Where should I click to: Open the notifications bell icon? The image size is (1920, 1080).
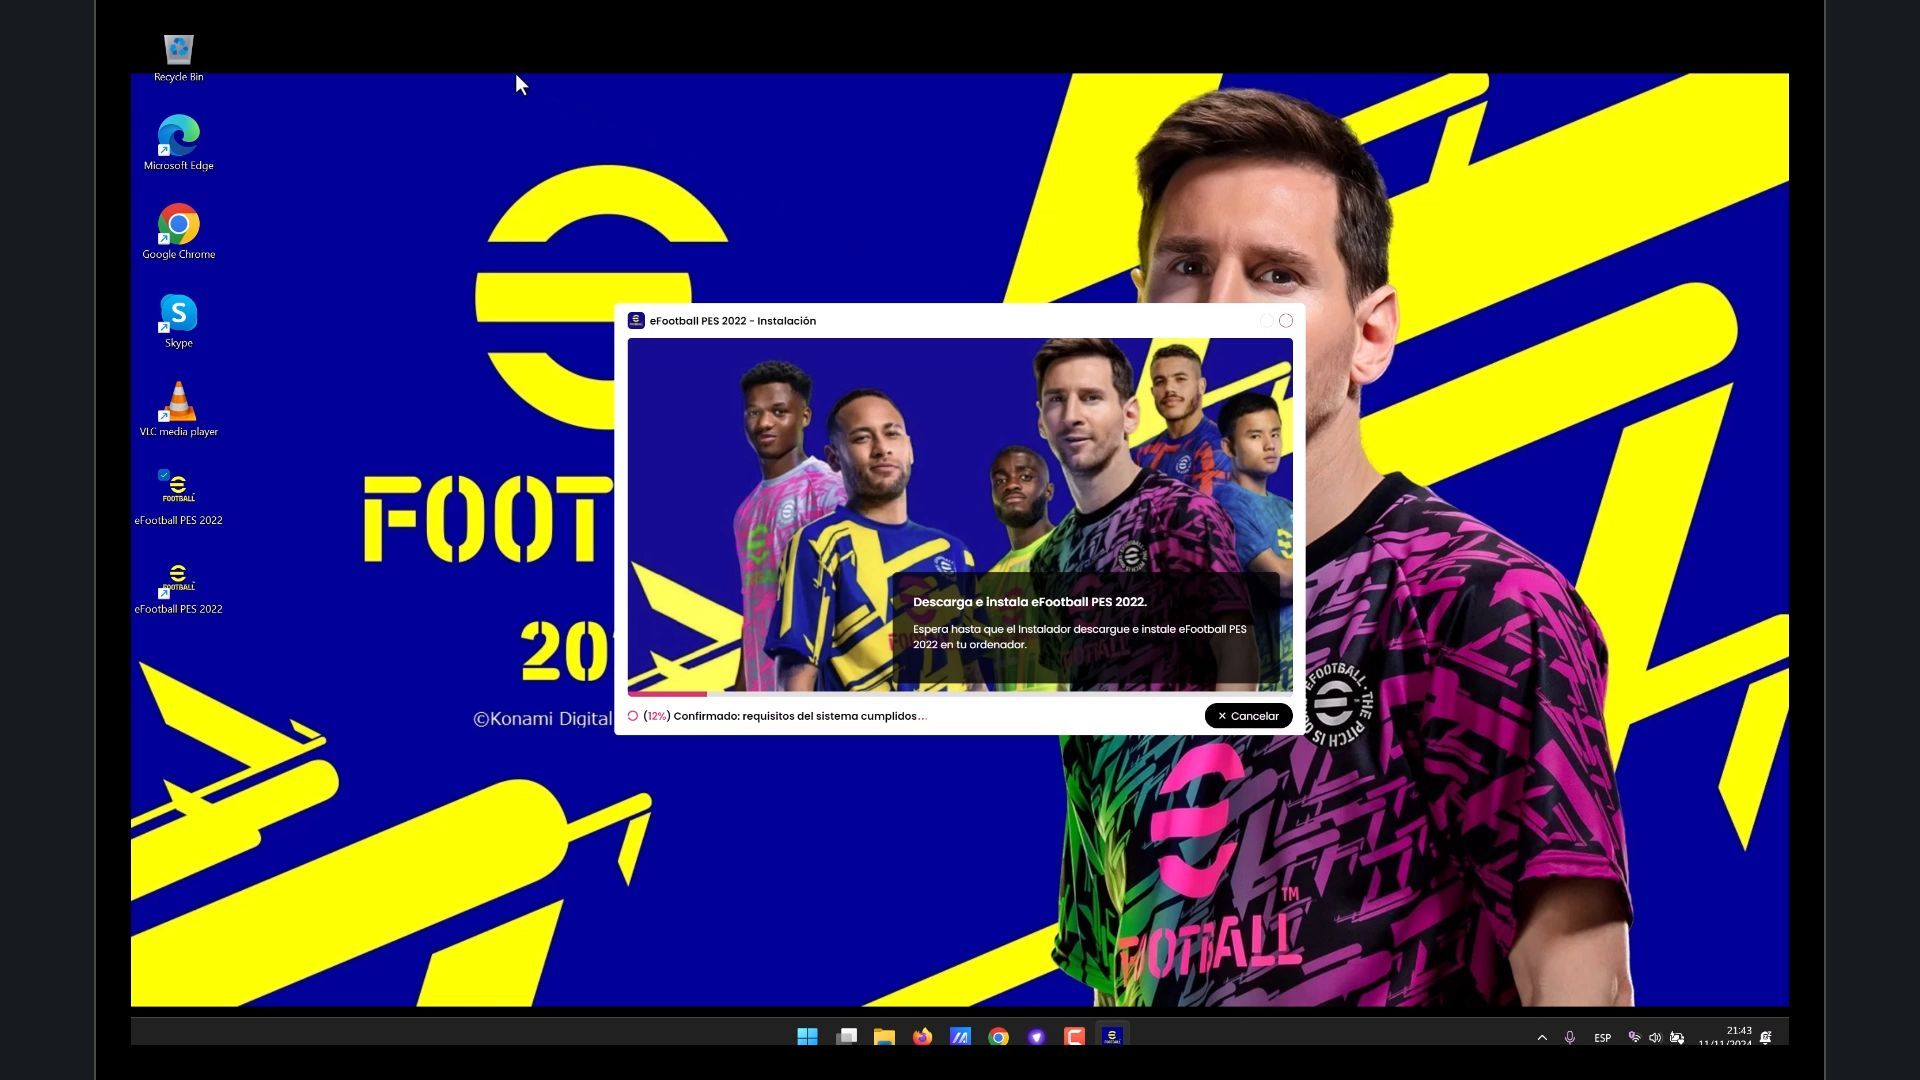click(1766, 1038)
